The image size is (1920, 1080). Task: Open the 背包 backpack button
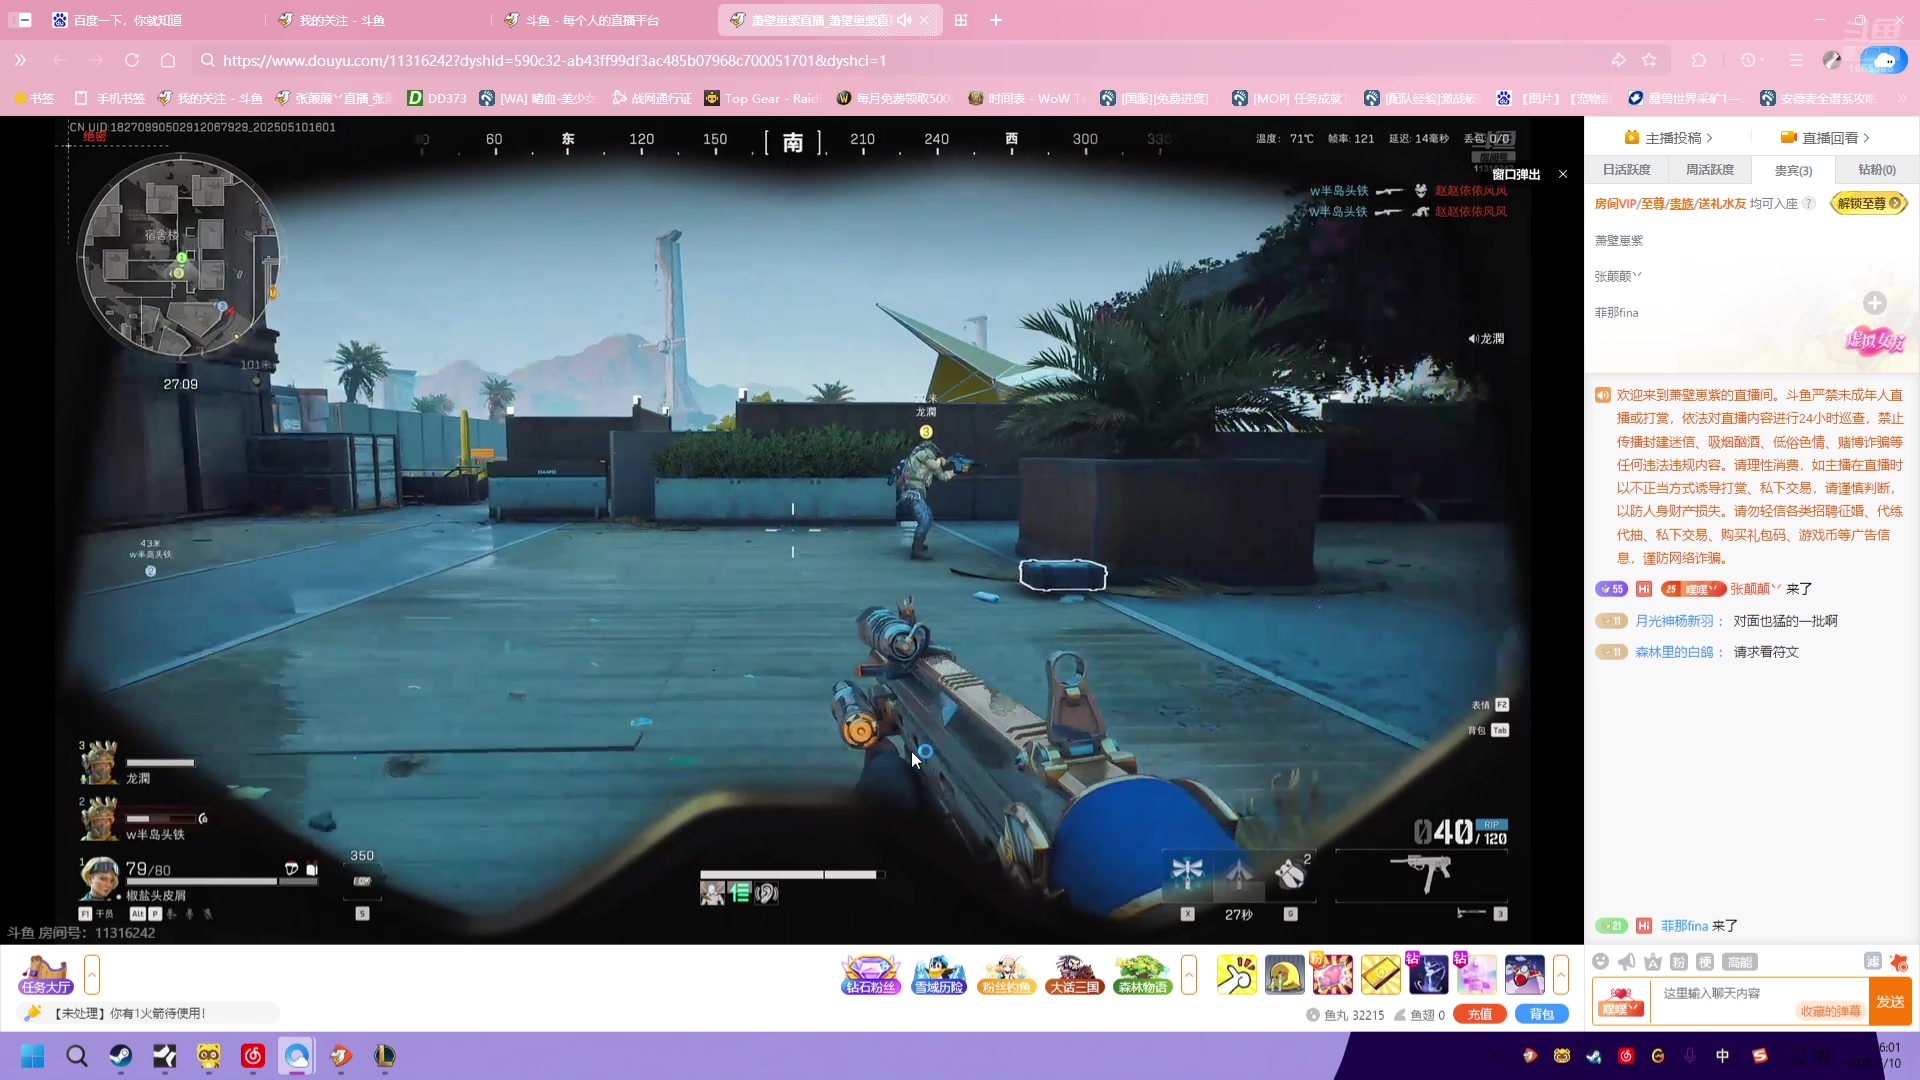(1542, 1014)
